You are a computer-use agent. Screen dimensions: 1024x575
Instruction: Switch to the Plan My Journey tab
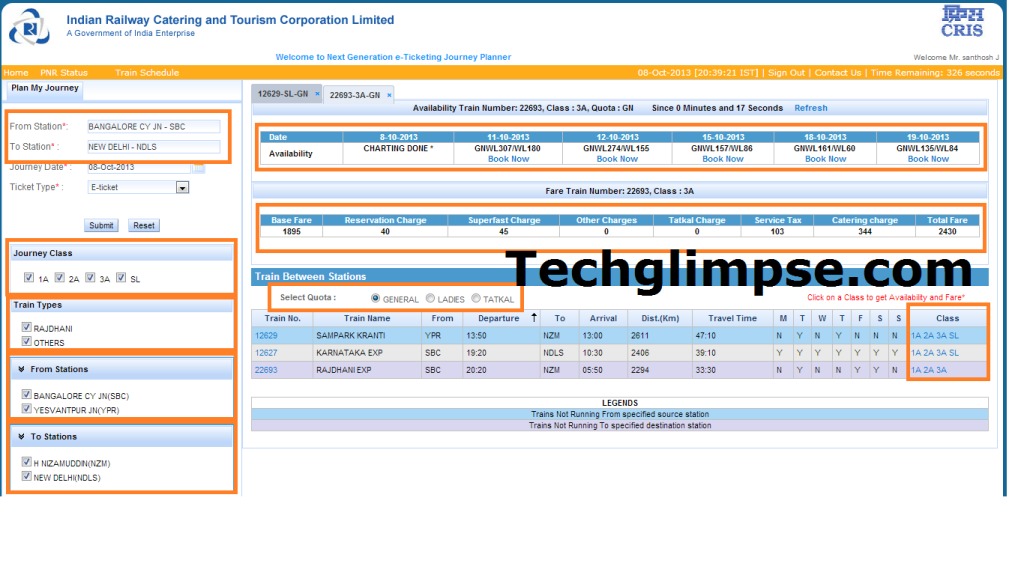(x=44, y=88)
